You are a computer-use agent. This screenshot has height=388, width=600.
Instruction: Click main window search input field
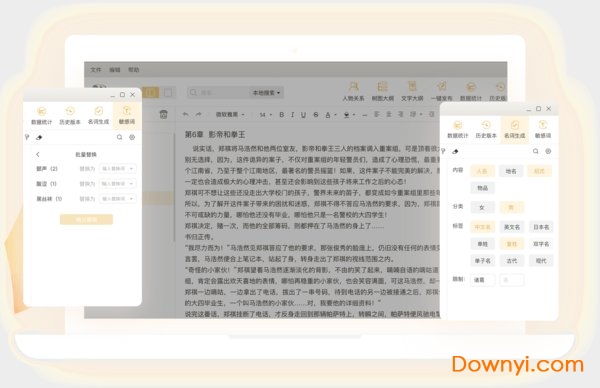(218, 93)
